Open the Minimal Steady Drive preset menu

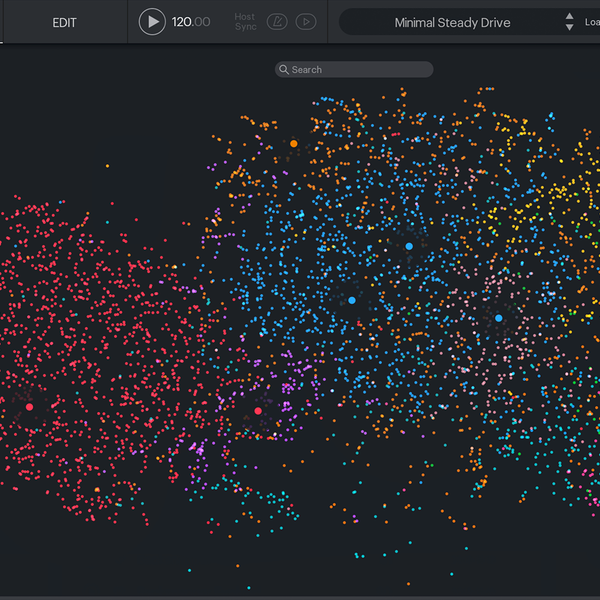coord(452,22)
